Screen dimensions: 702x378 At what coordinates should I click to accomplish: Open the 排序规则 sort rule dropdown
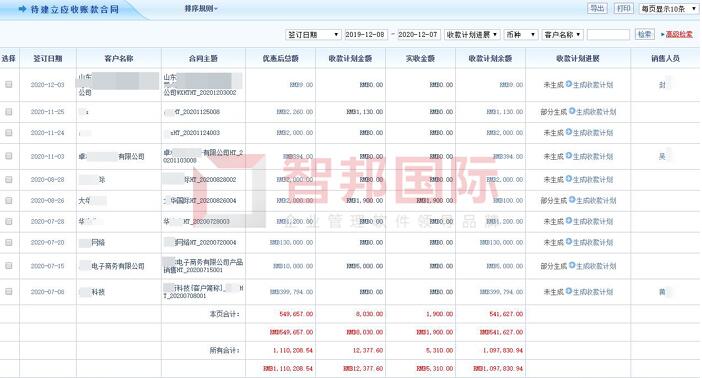pyautogui.click(x=201, y=9)
